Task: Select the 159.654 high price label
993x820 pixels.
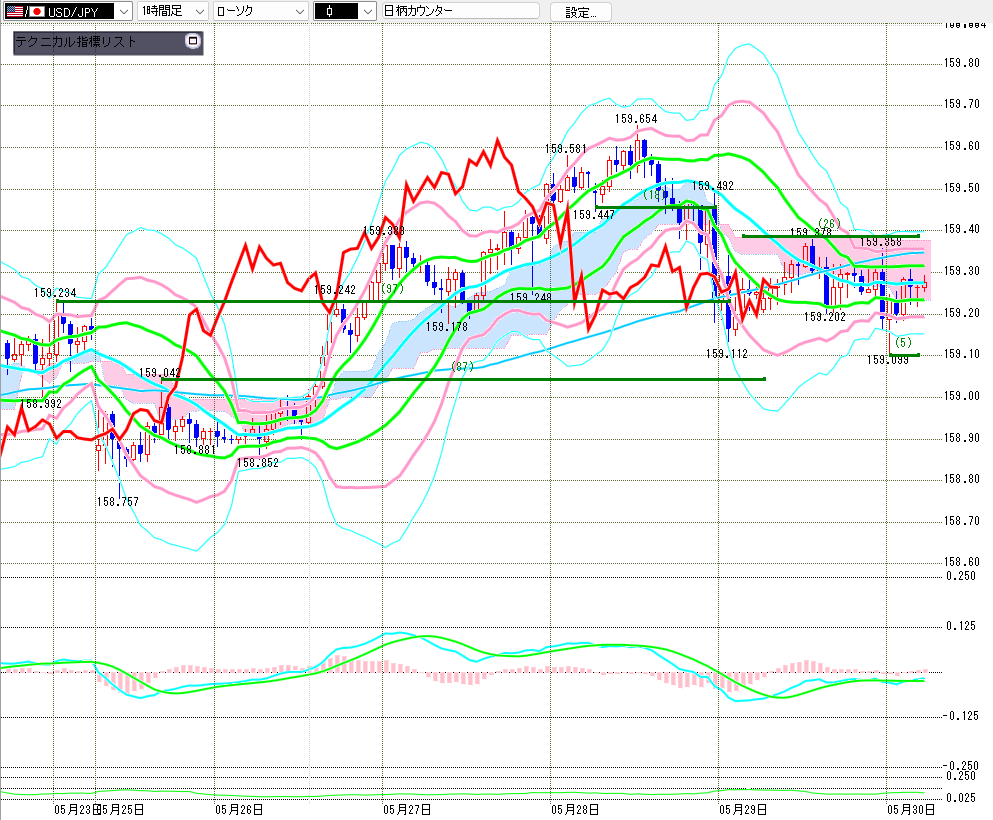Action: [x=636, y=118]
